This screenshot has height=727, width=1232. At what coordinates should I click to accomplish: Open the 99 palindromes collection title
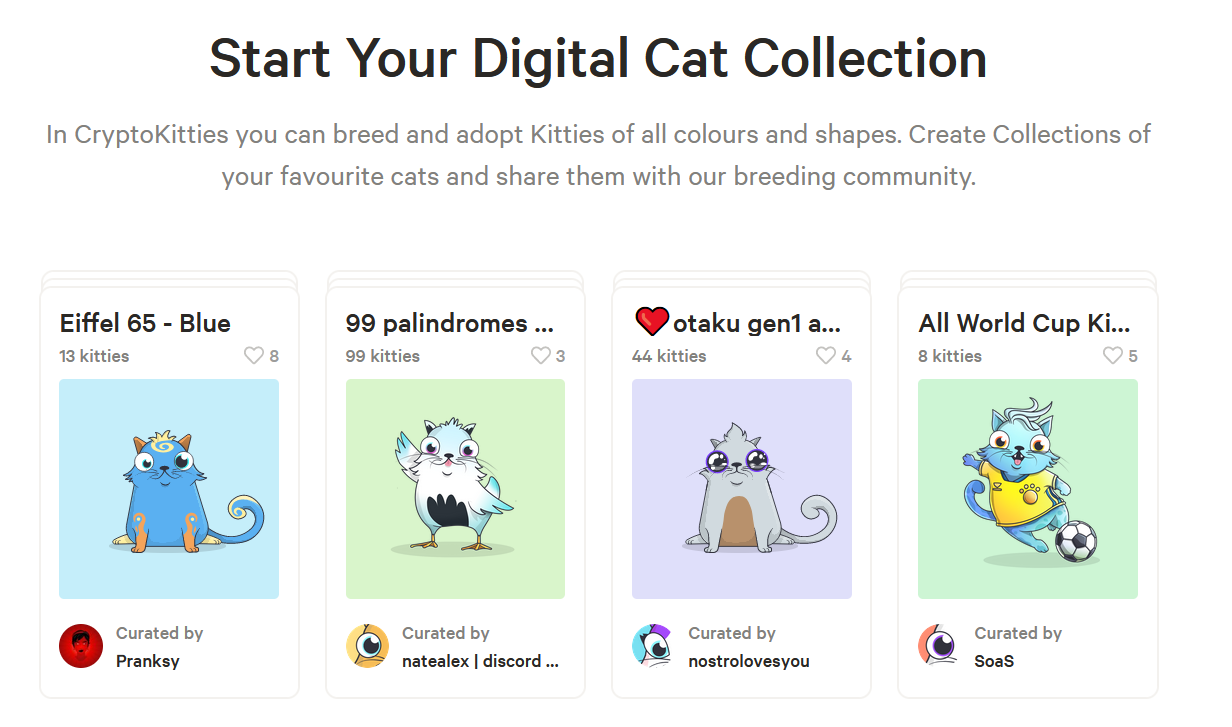coord(449,323)
